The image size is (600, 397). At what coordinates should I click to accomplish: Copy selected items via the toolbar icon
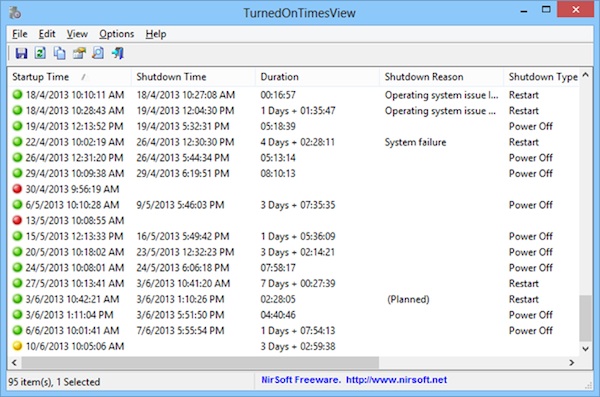[x=59, y=53]
